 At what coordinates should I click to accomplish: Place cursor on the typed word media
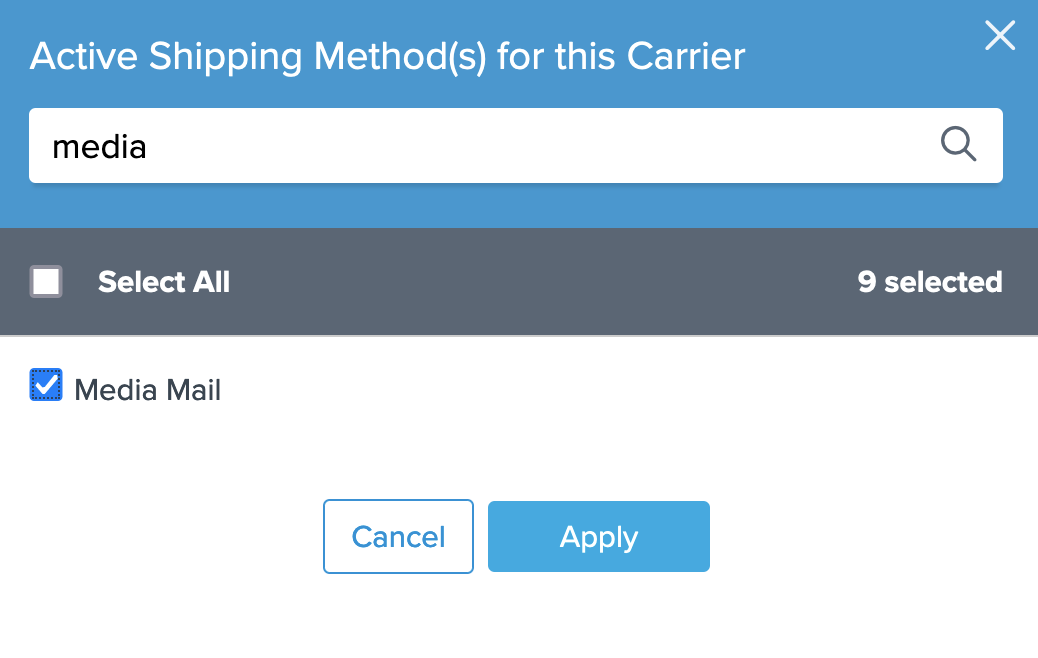coord(99,147)
